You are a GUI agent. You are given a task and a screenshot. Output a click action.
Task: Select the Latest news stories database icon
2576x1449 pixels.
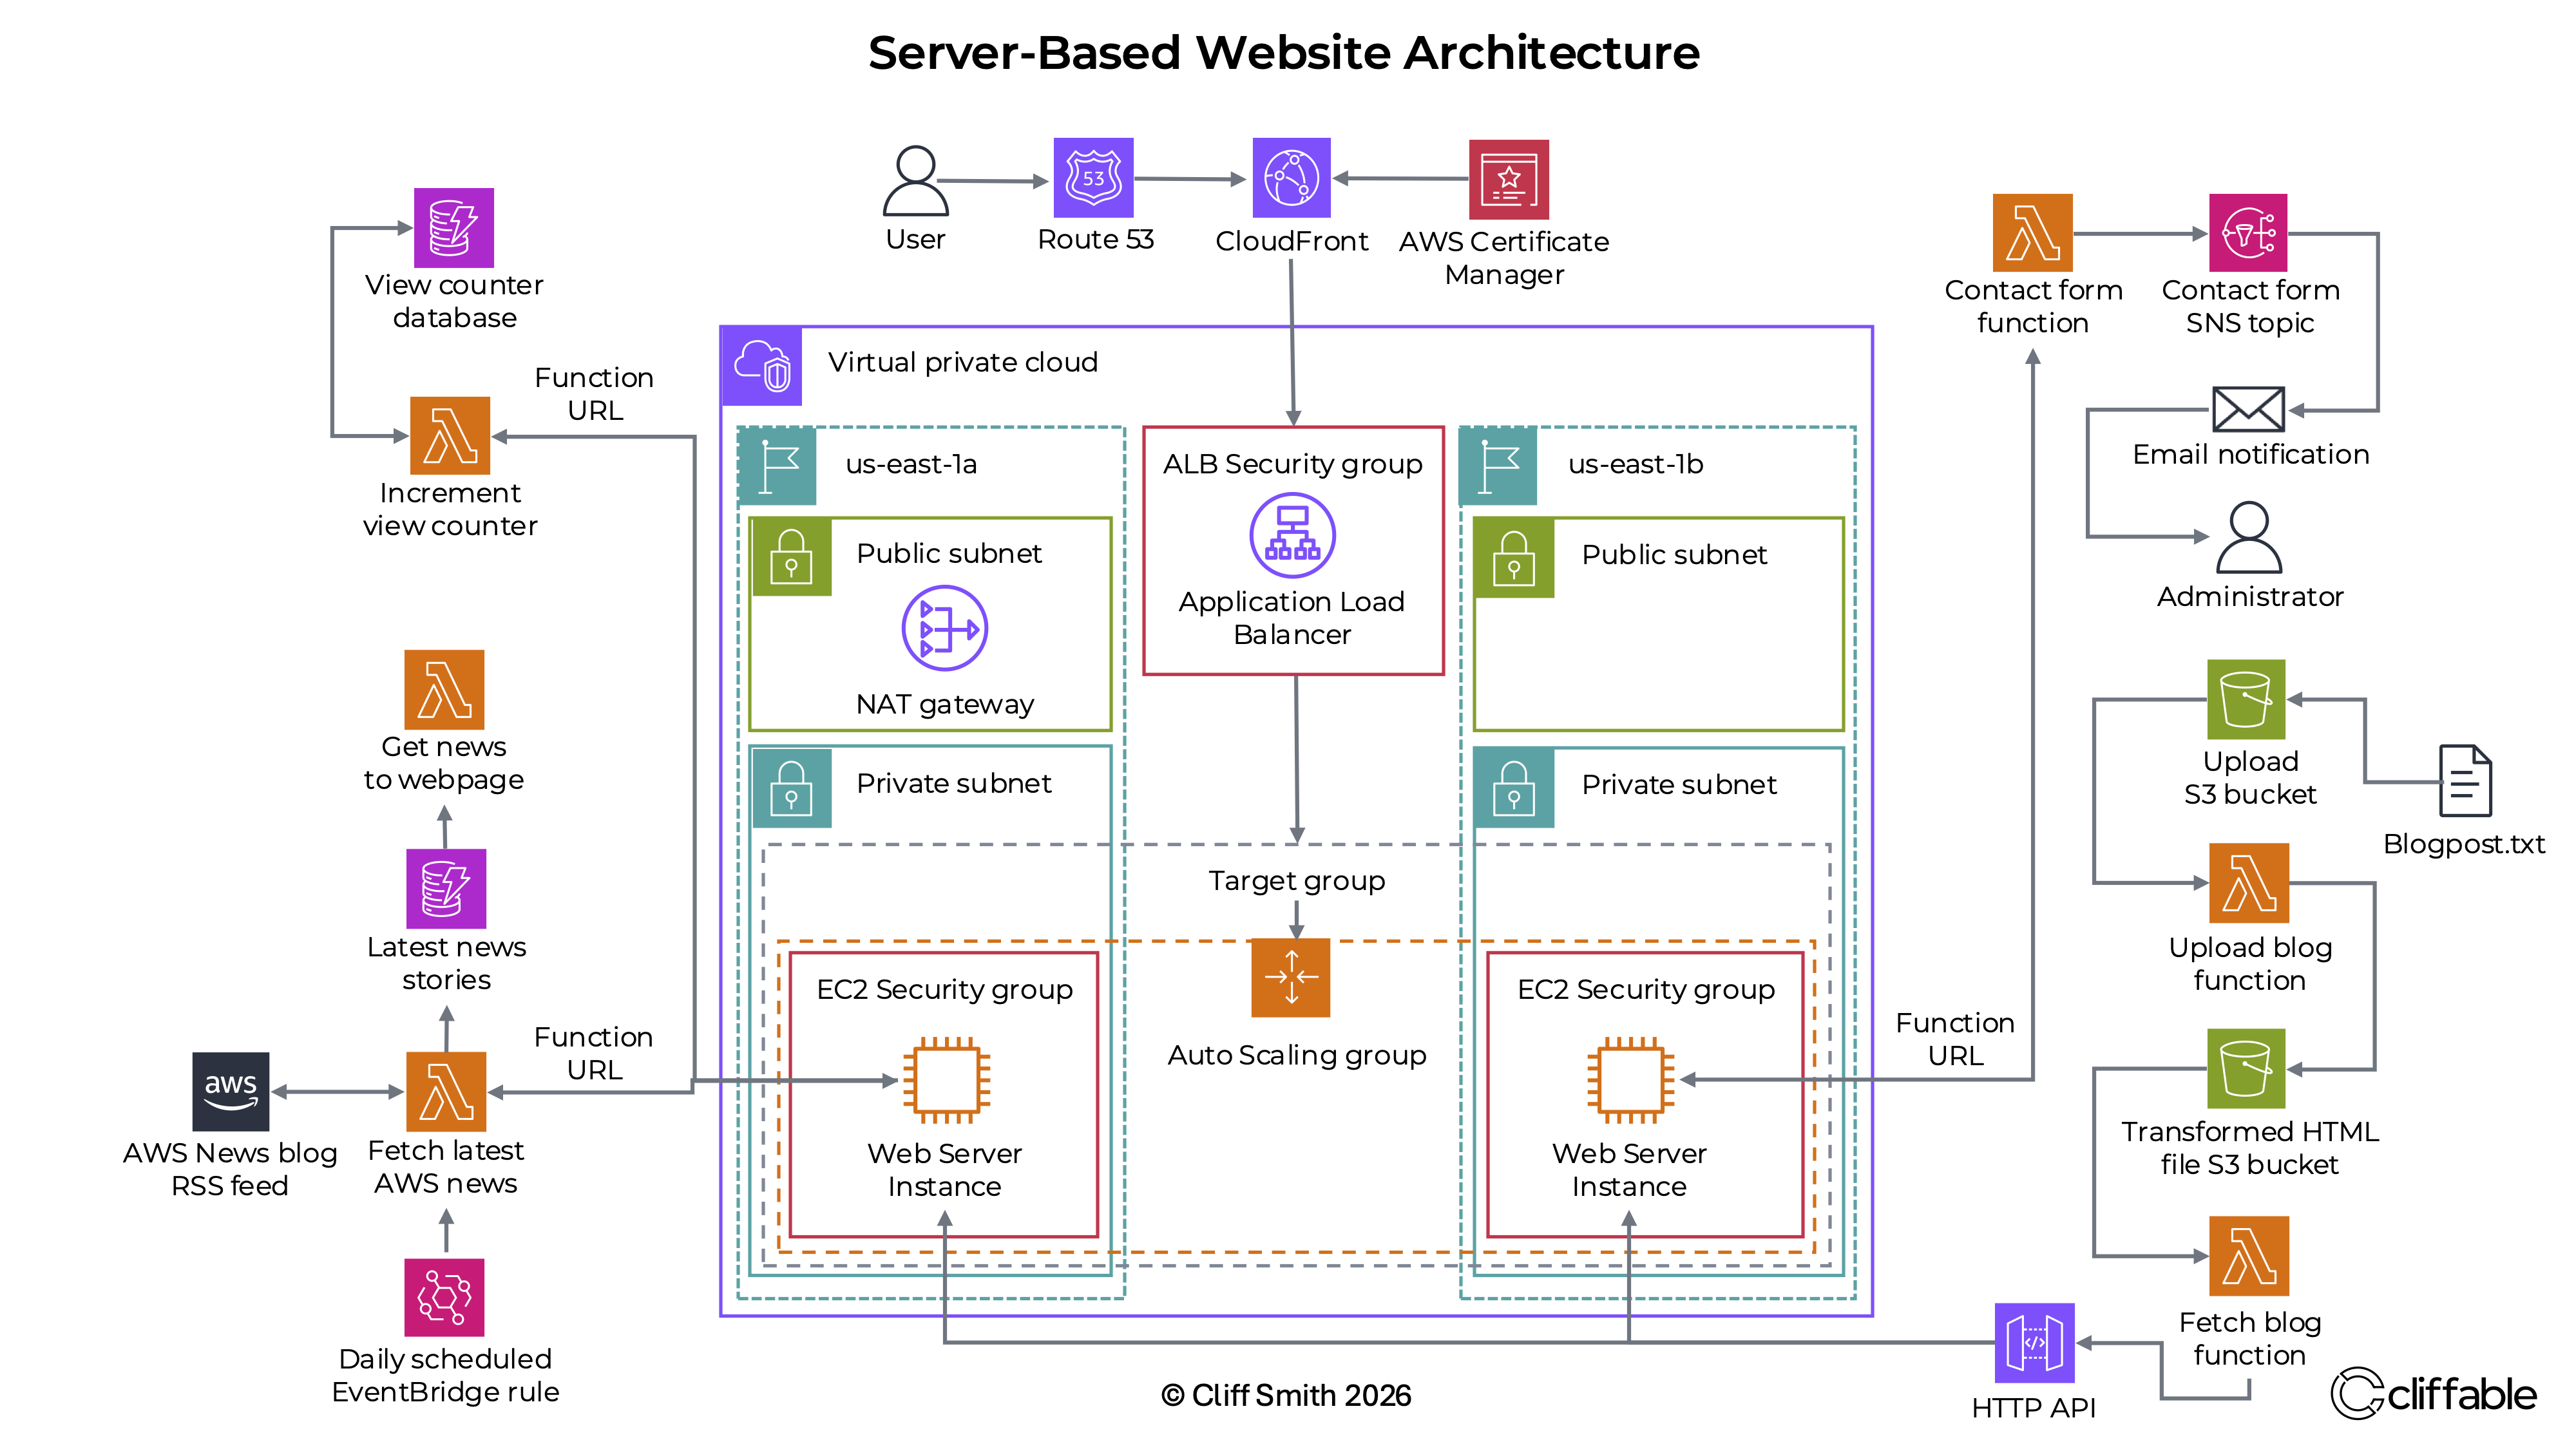click(x=446, y=889)
